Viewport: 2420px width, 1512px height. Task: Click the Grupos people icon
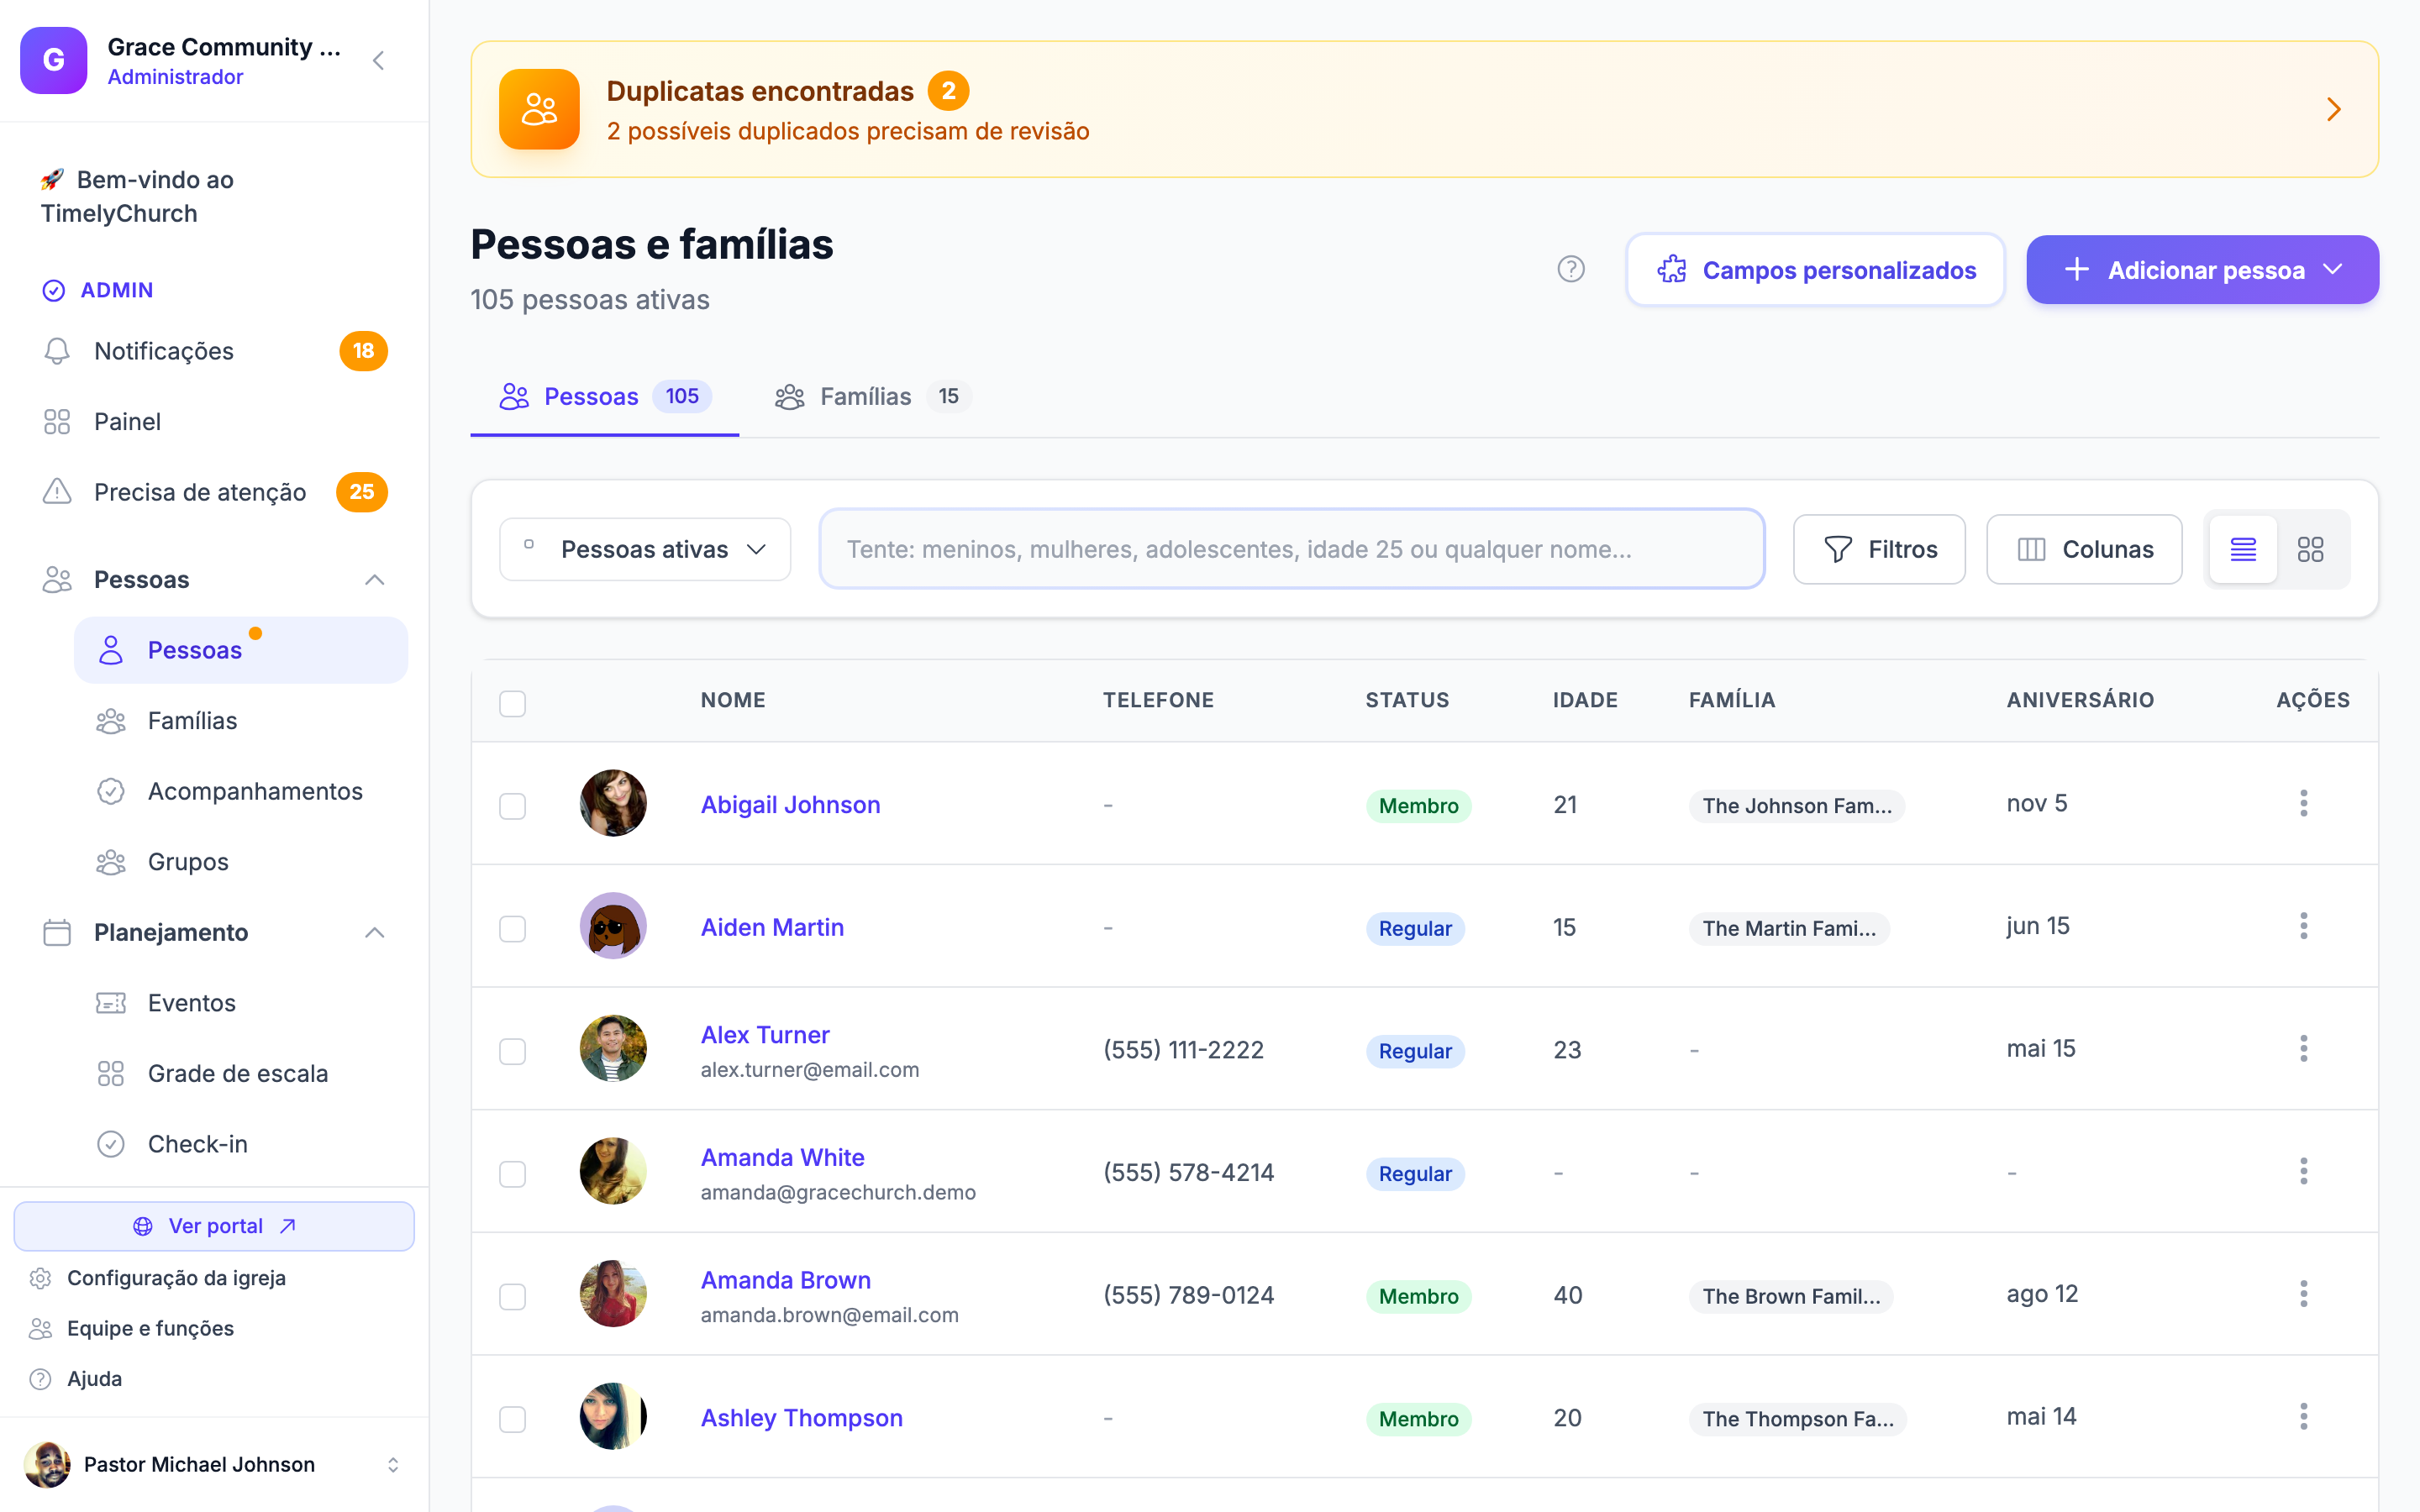pyautogui.click(x=111, y=862)
